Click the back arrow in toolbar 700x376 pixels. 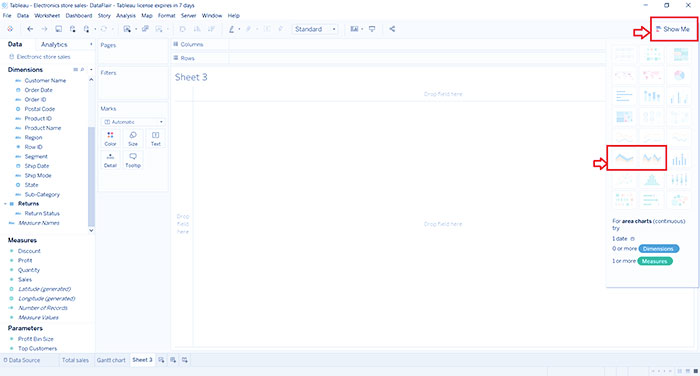(30, 29)
